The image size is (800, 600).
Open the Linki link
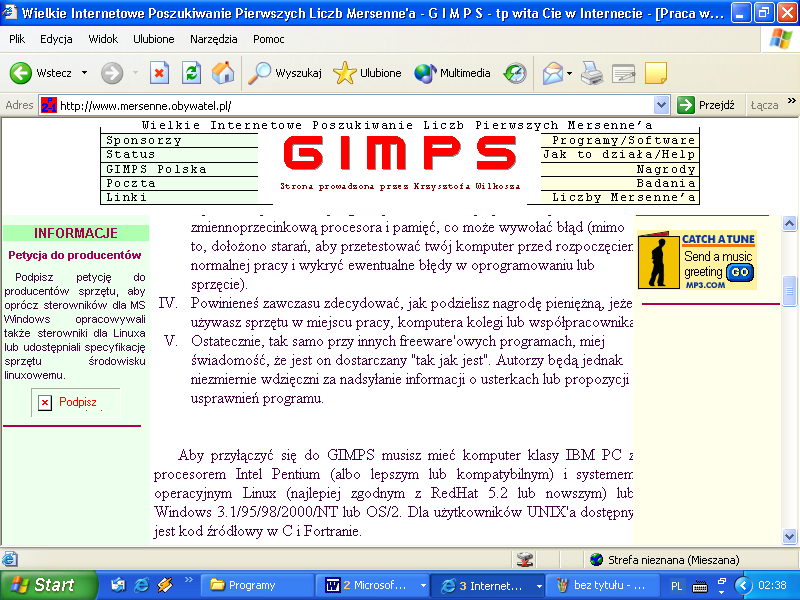coord(126,197)
